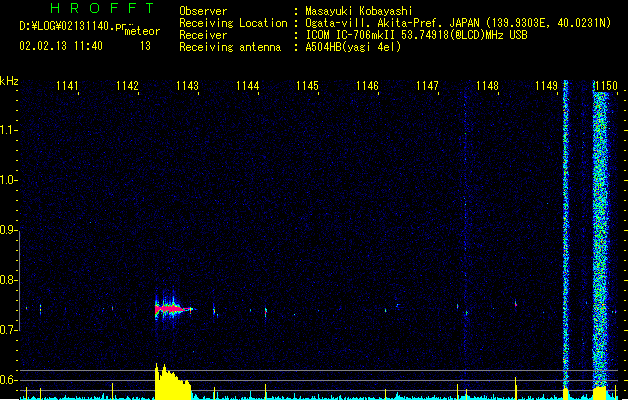Click the faint vertical noise line near 1147
Viewport: 629px width, 400px height.
coord(465,225)
